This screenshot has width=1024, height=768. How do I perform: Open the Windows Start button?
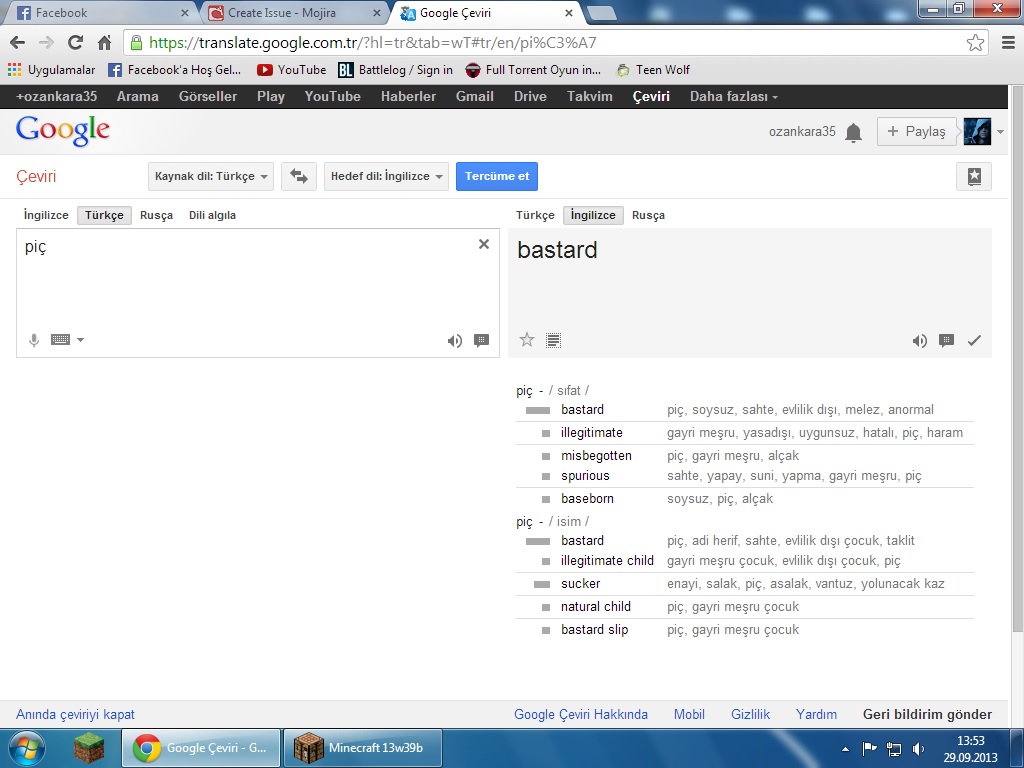[x=25, y=748]
